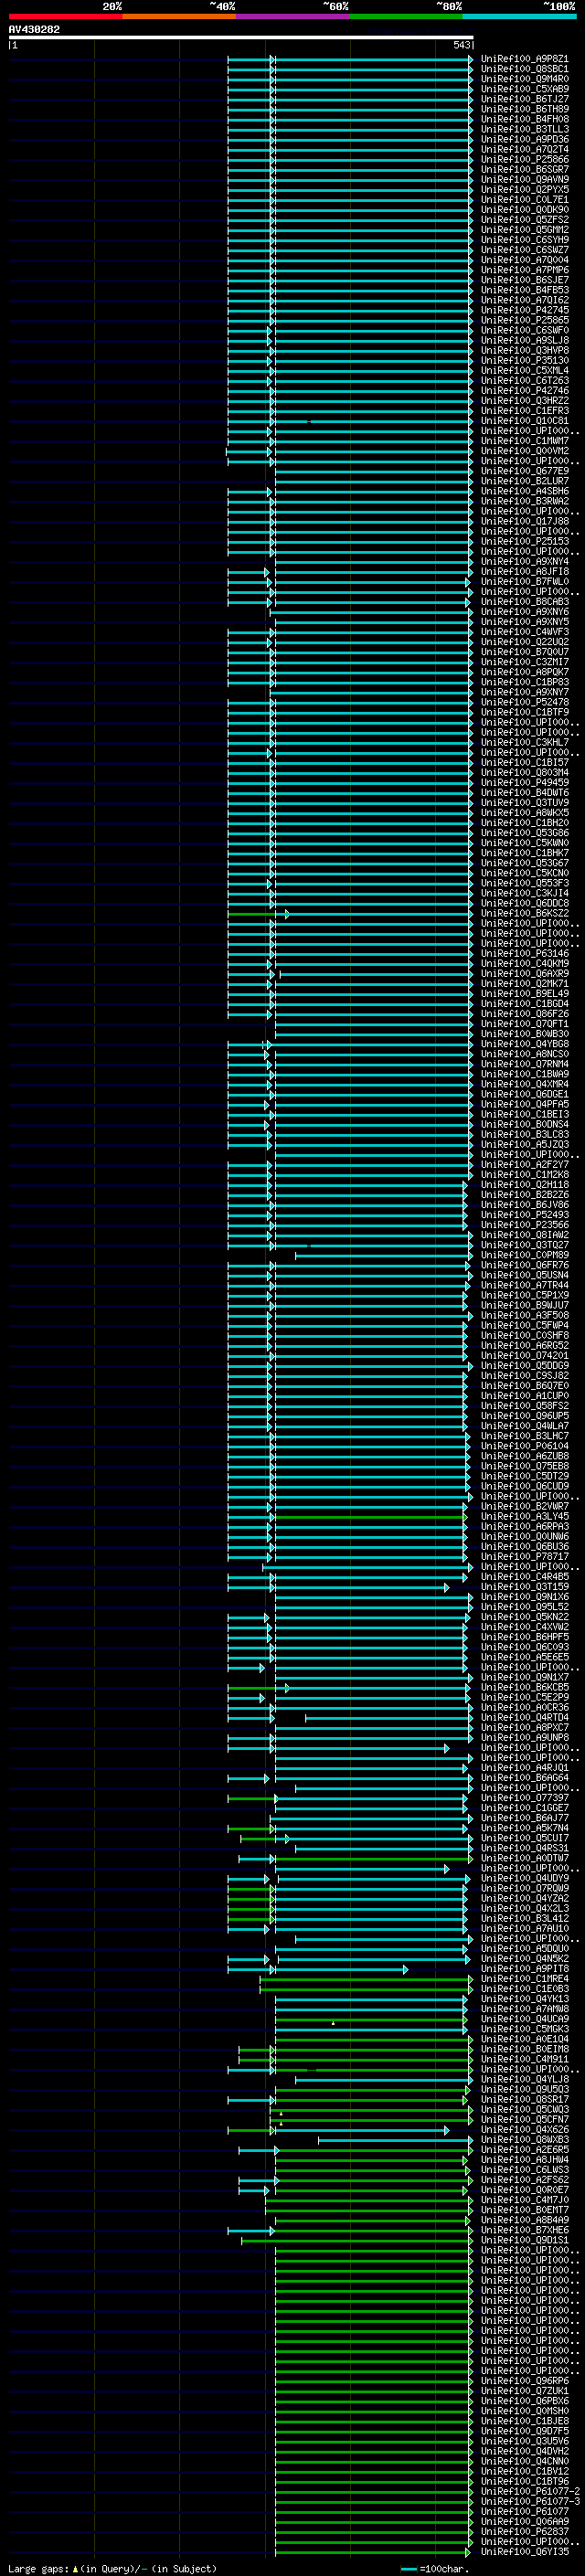Screen dimensions: 585x2576
Task: Click UniRef100_A5JZQ3 entry
Action: point(525,1145)
